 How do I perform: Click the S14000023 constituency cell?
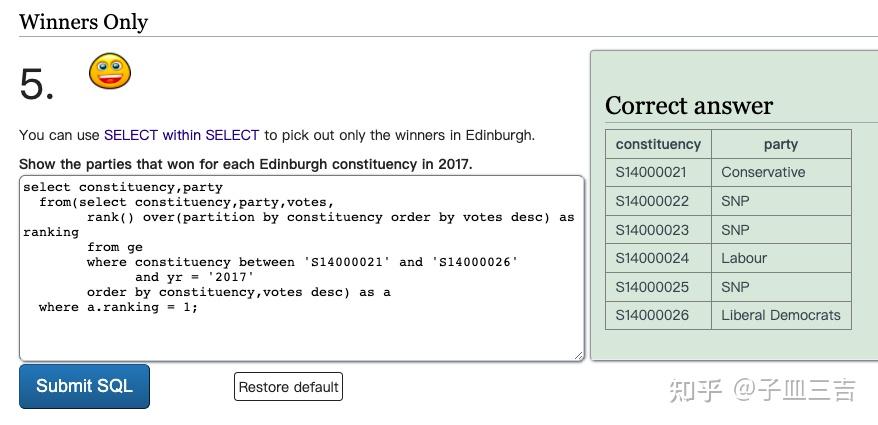pos(651,230)
